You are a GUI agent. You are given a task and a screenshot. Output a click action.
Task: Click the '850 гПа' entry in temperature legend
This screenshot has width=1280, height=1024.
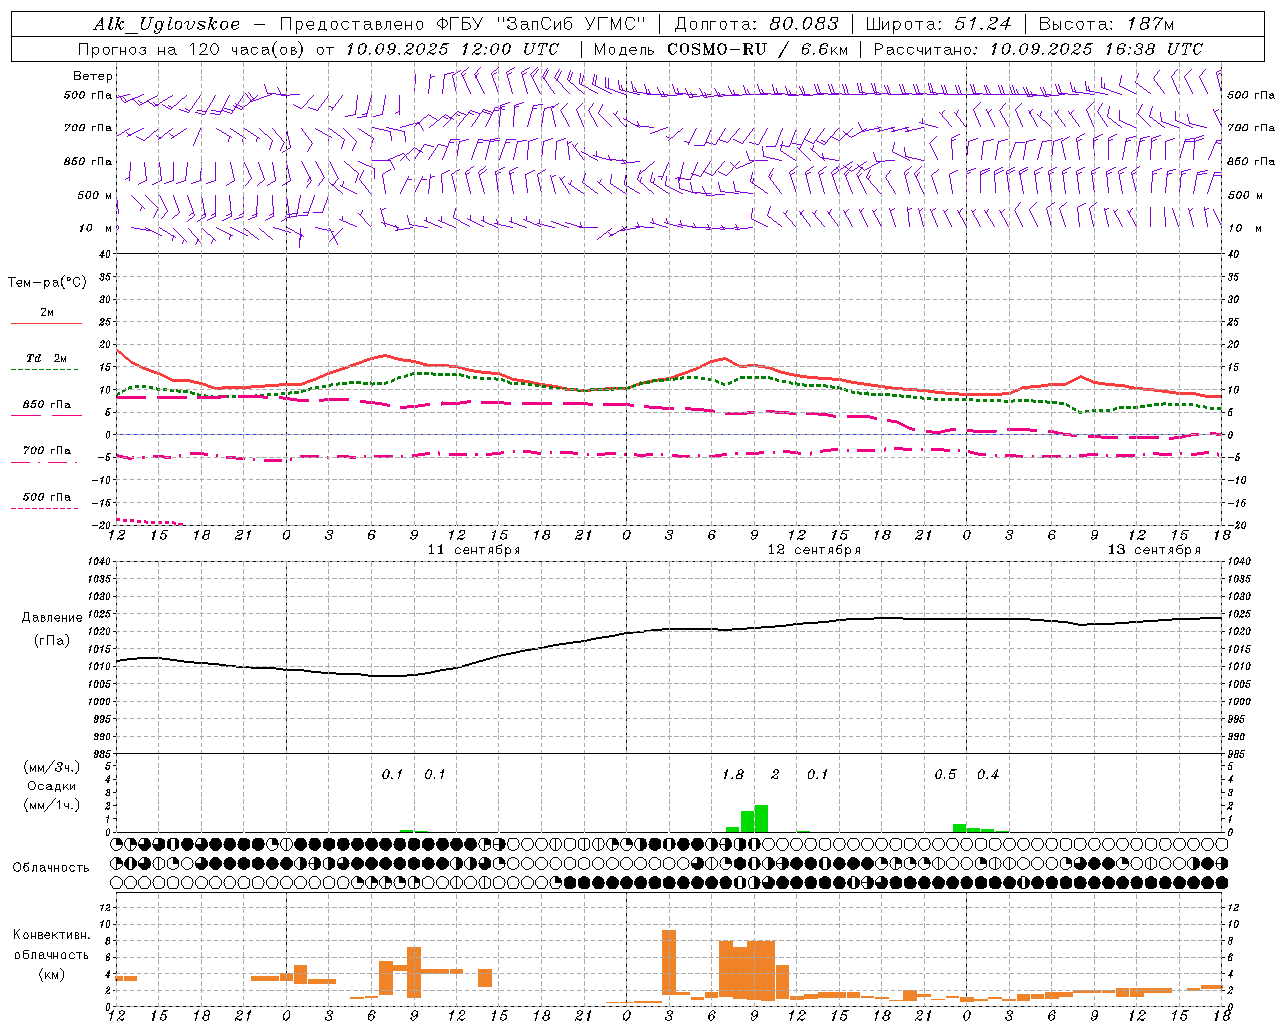47,405
